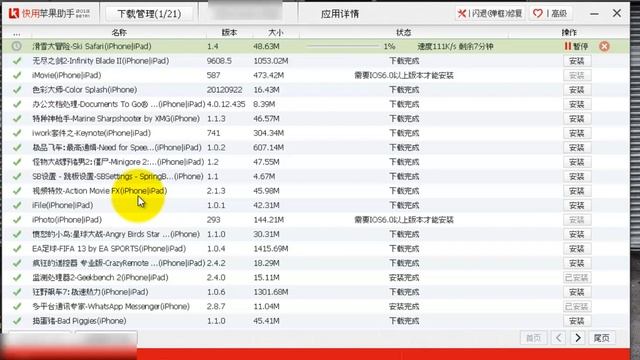Screen dimensions: 640x360
Task: Install Infinity Blade II
Action: point(577,61)
